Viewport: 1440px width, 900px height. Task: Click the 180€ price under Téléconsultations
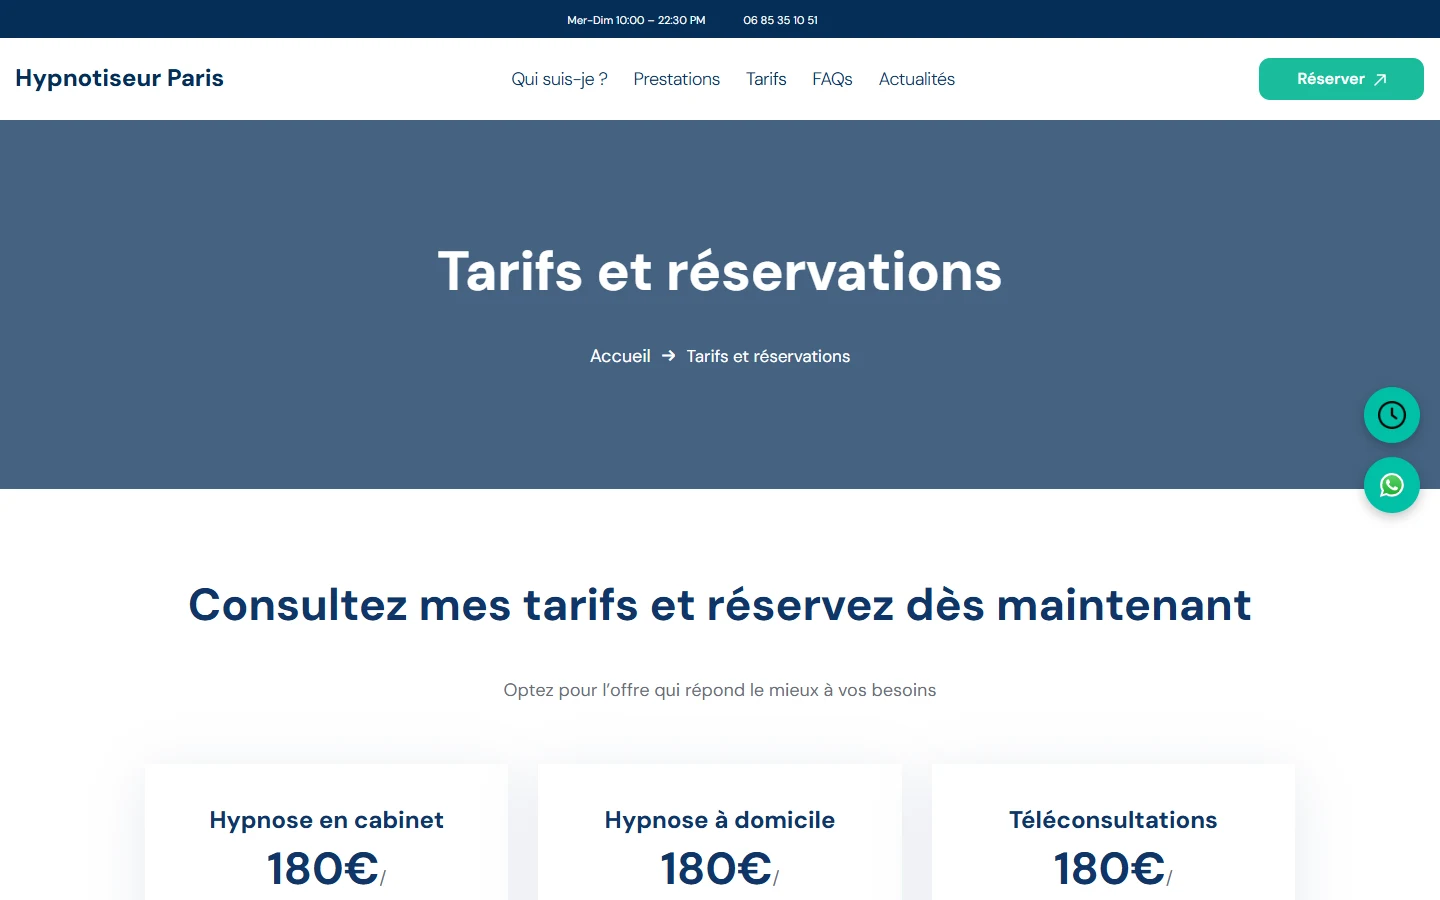[1109, 868]
